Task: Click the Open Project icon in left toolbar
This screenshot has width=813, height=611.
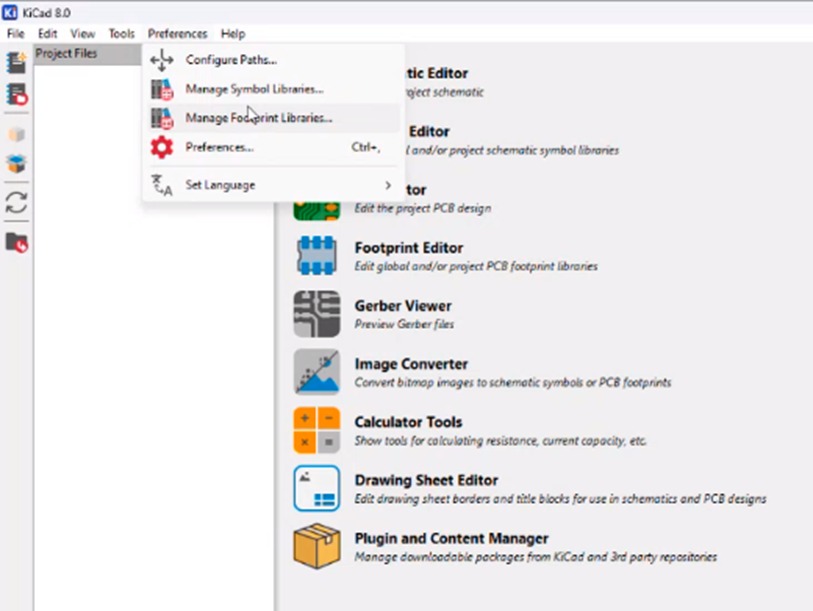Action: (x=16, y=94)
